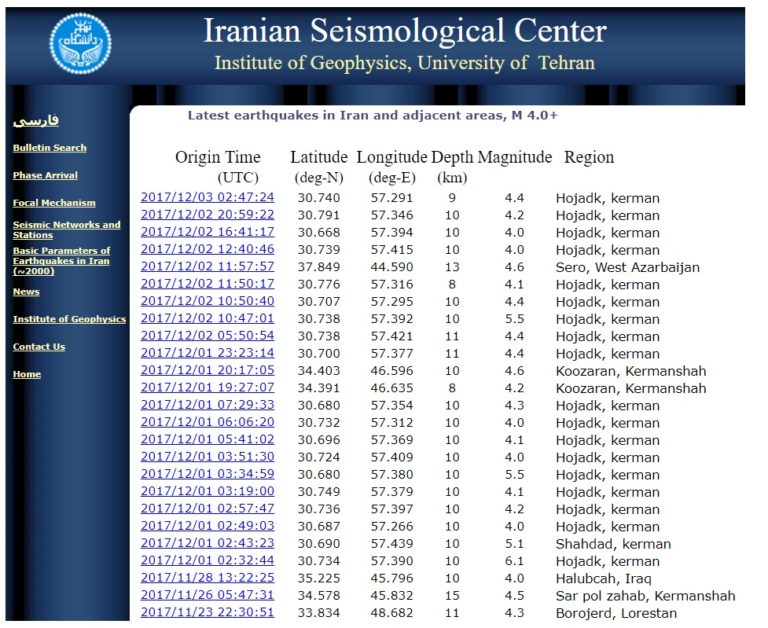Select the Sero, West Azarbaijan region cell
Screen dimensions: 768x628
pyautogui.click(x=627, y=267)
